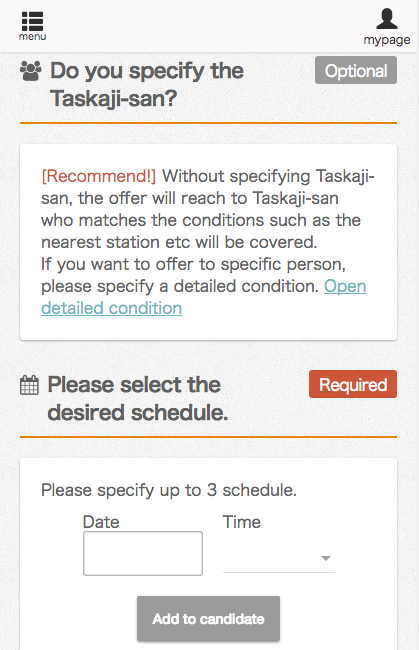Click the red [Recommend!] text
This screenshot has height=650, width=419.
(x=99, y=176)
